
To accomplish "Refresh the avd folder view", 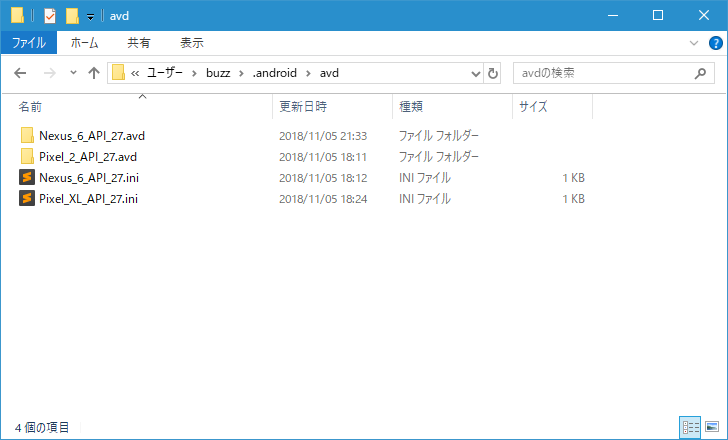I will [x=492, y=73].
